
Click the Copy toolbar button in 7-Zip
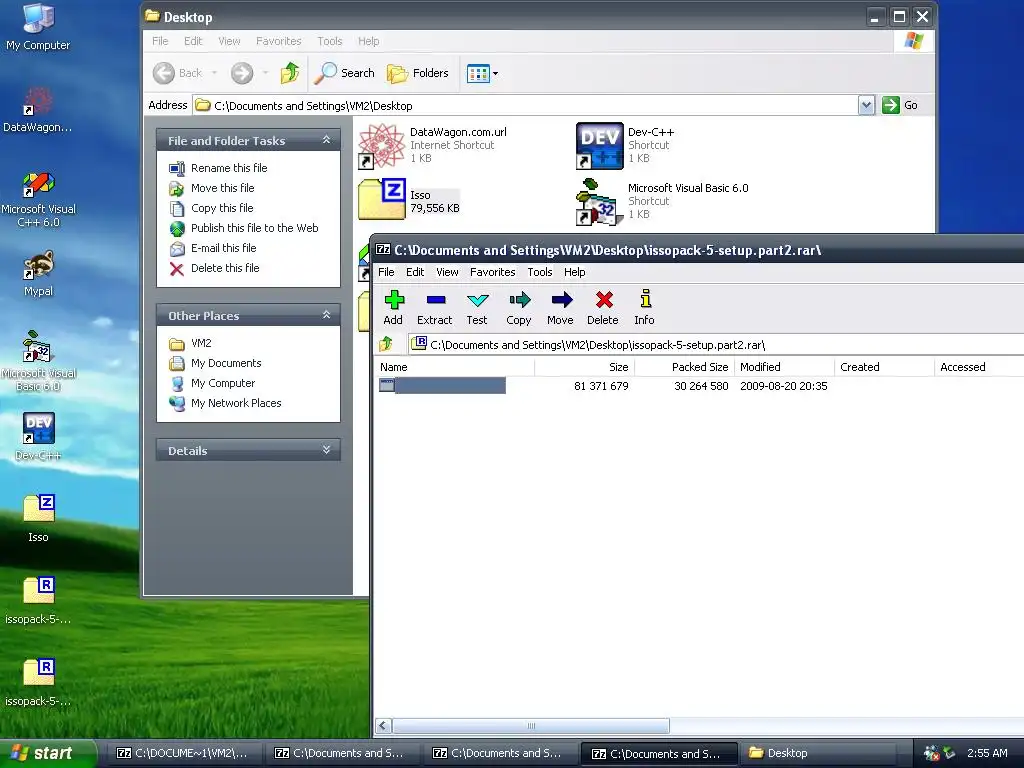click(x=519, y=308)
